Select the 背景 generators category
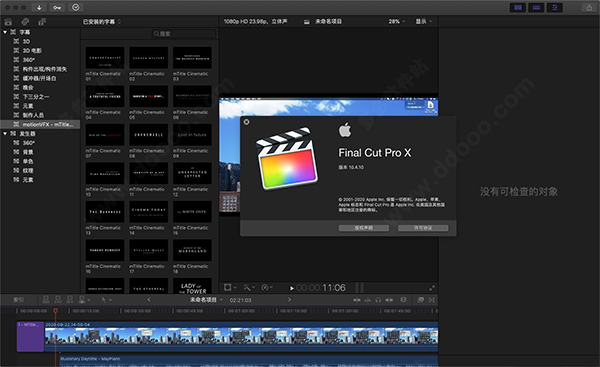This screenshot has width=600, height=367. point(40,152)
